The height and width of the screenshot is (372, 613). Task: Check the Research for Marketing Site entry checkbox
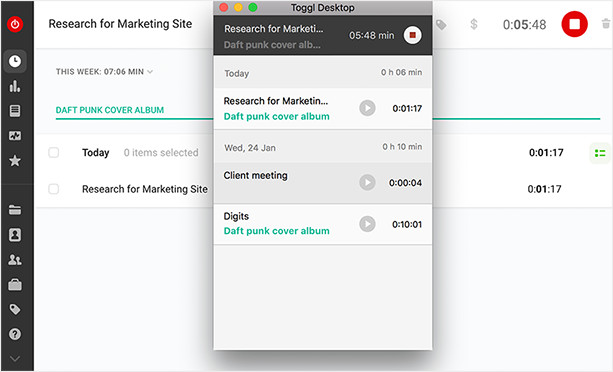point(54,189)
